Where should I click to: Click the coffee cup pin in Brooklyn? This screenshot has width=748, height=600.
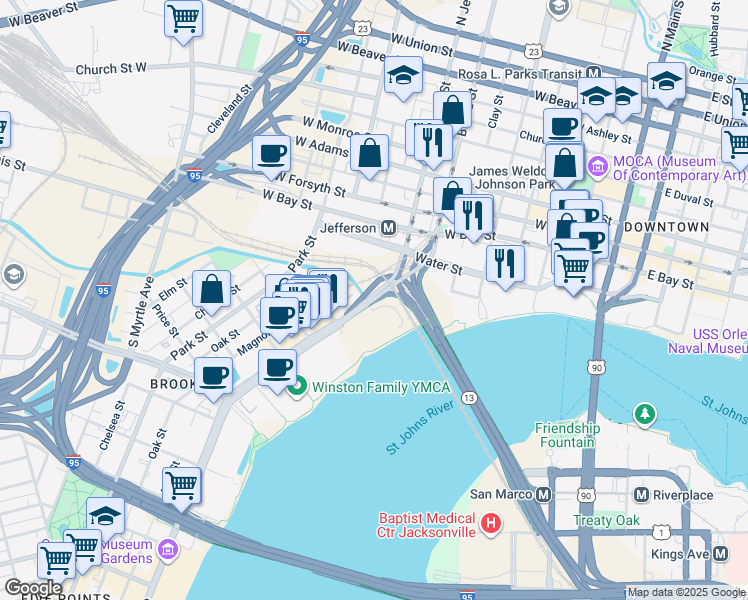point(213,377)
